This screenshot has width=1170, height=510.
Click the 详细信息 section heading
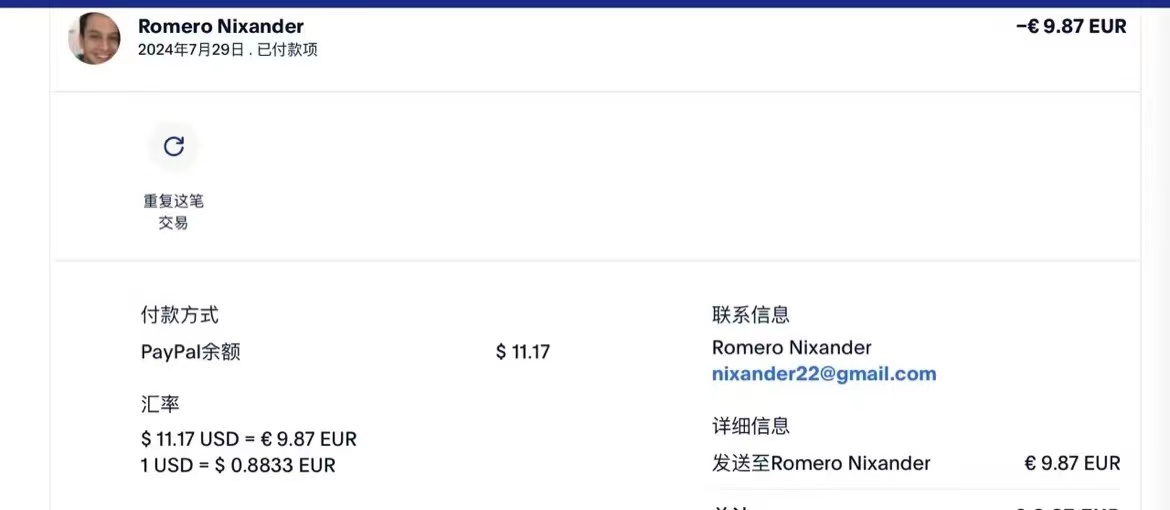(x=751, y=426)
